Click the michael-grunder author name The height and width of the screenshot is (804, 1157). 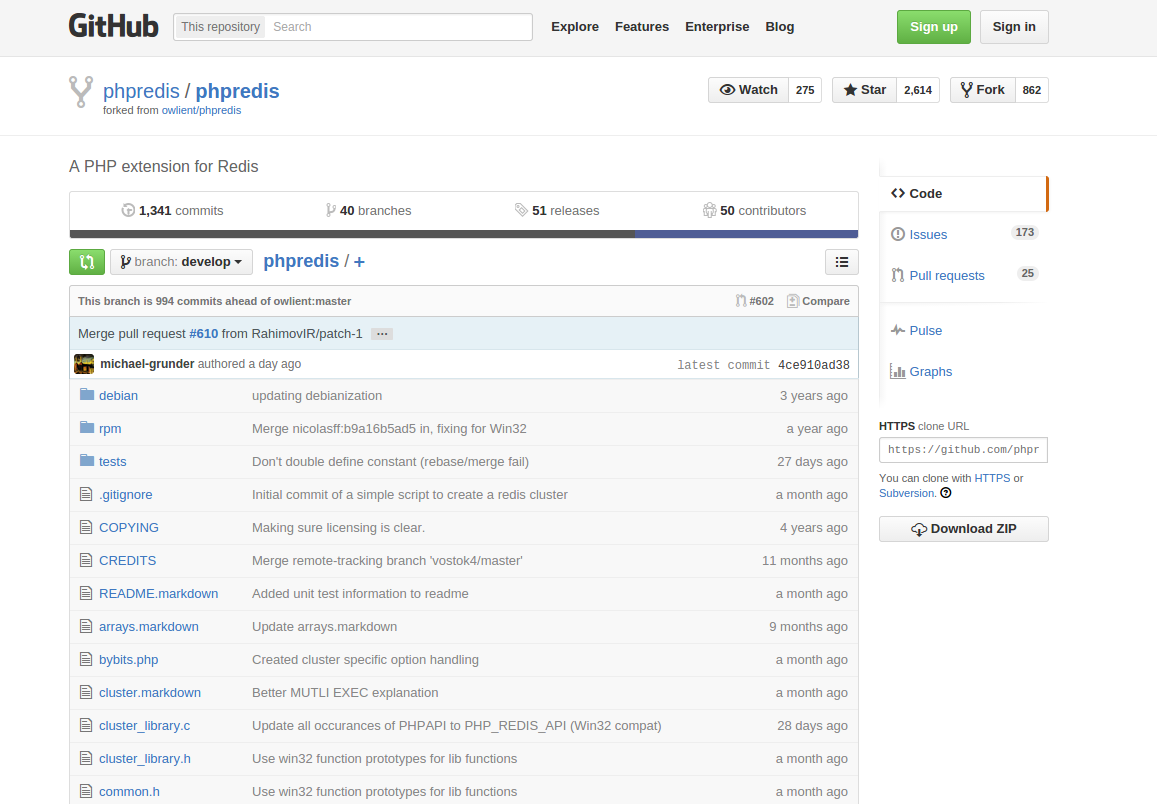(147, 364)
